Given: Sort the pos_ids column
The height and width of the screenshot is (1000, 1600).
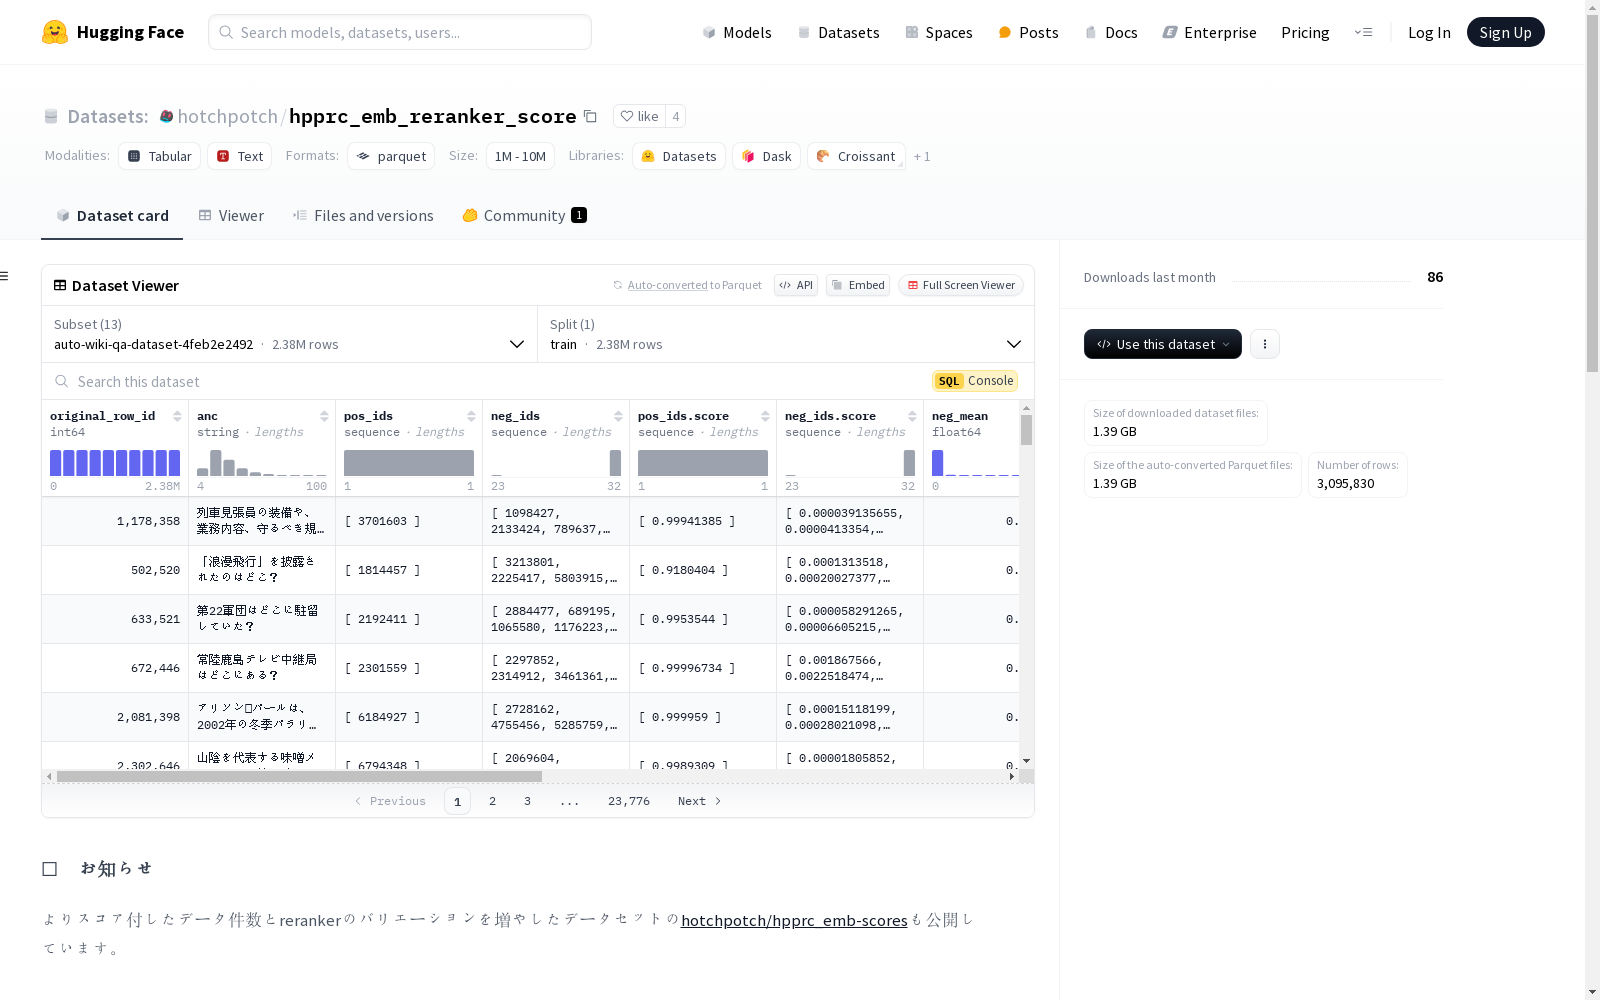Looking at the screenshot, I should (x=471, y=416).
